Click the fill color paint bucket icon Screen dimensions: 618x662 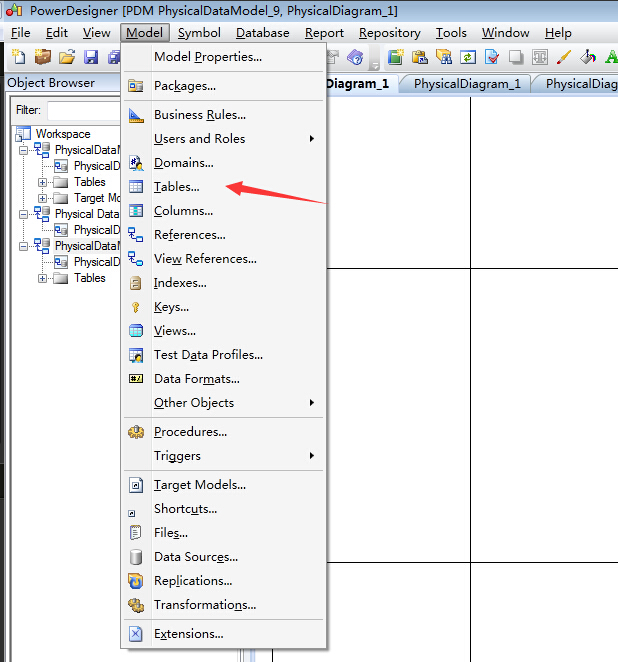(x=588, y=57)
